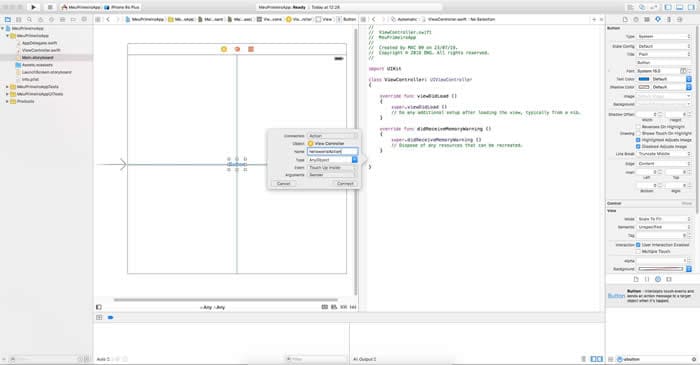Image resolution: width=700 pixels, height=365 pixels.
Task: Click the action Name input field
Action: [333, 152]
